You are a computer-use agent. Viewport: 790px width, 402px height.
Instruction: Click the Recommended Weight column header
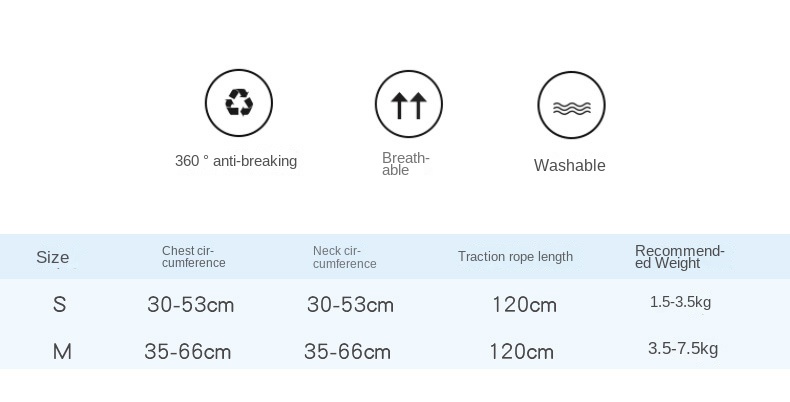click(680, 257)
